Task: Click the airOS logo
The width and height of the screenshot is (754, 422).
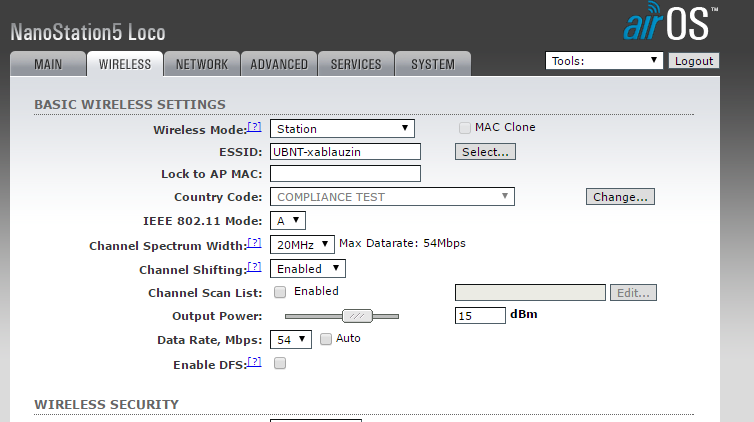Action: [670, 21]
